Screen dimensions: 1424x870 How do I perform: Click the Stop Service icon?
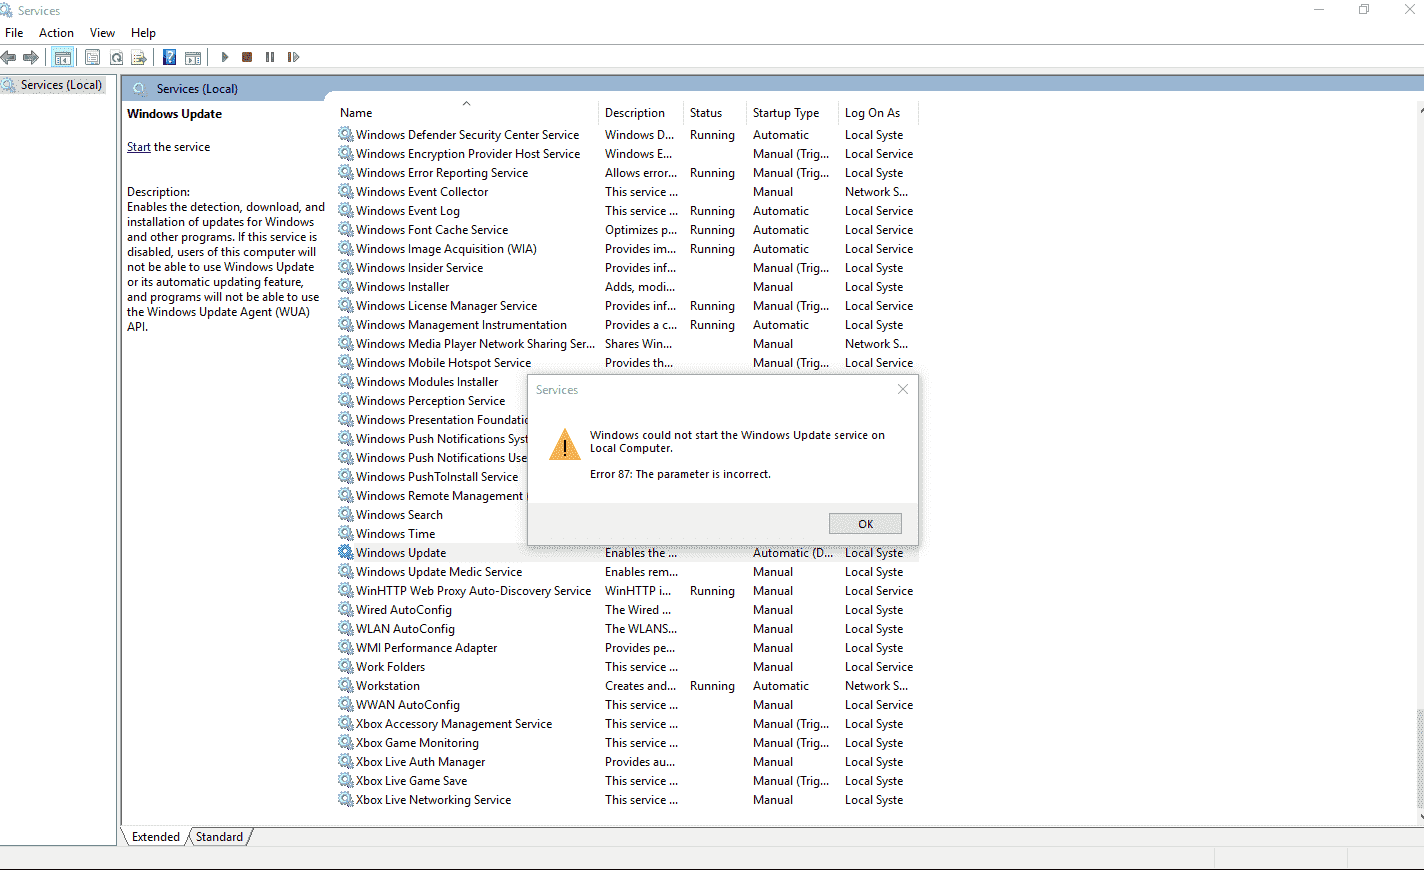coord(247,57)
